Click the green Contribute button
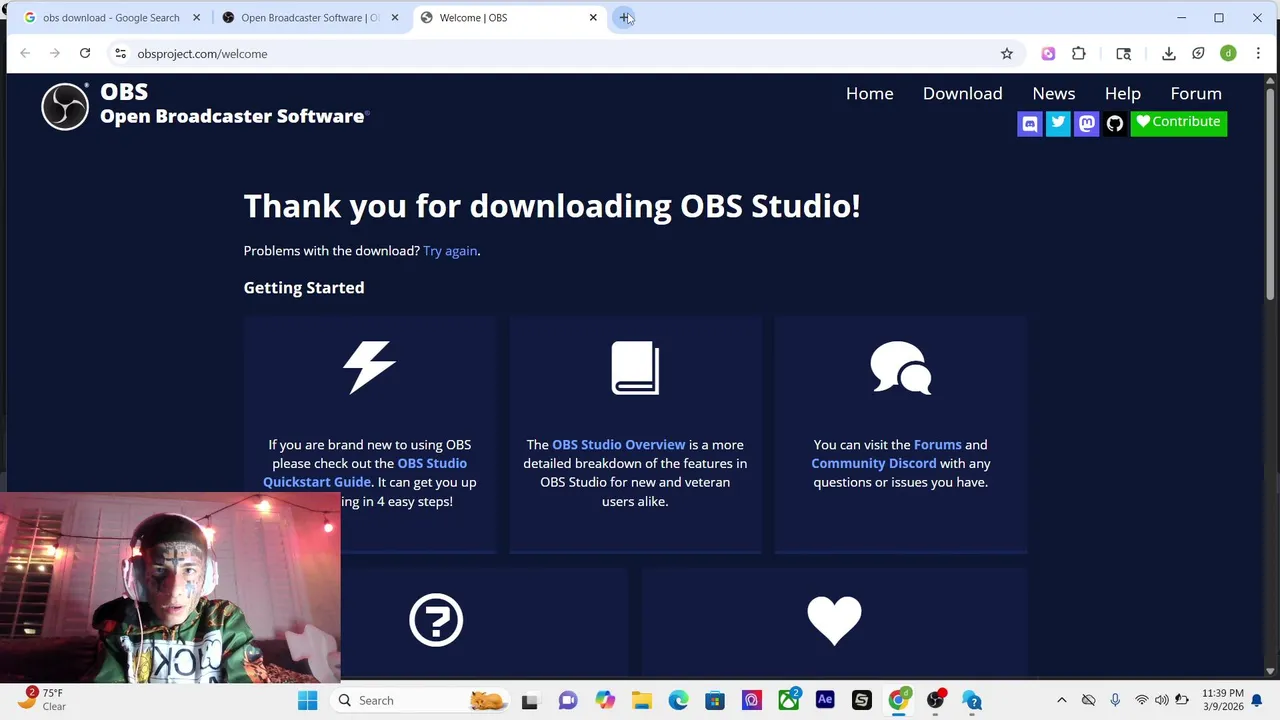The image size is (1280, 720). click(x=1179, y=122)
